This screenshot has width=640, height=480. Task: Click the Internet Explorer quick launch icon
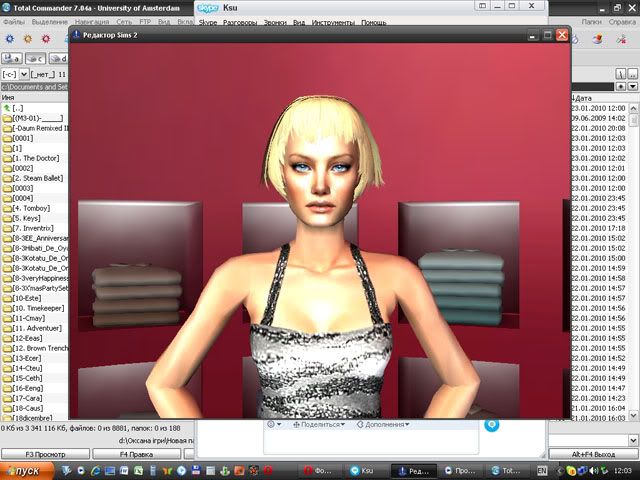coord(96,471)
